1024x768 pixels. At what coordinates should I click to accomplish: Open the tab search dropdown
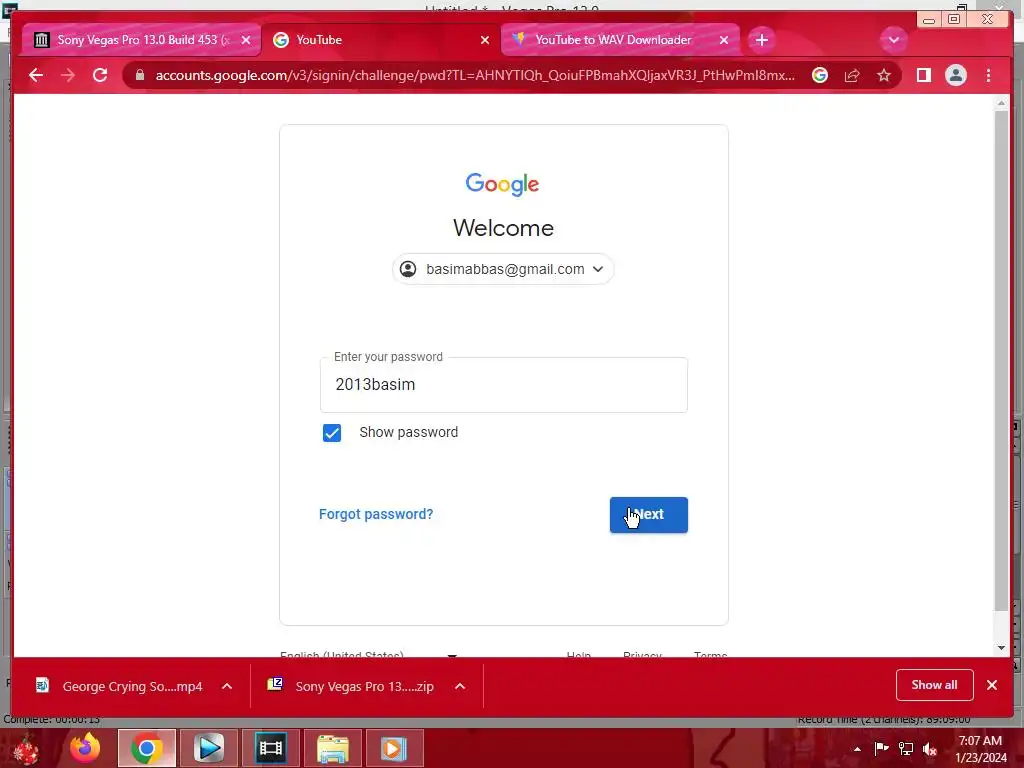(893, 40)
